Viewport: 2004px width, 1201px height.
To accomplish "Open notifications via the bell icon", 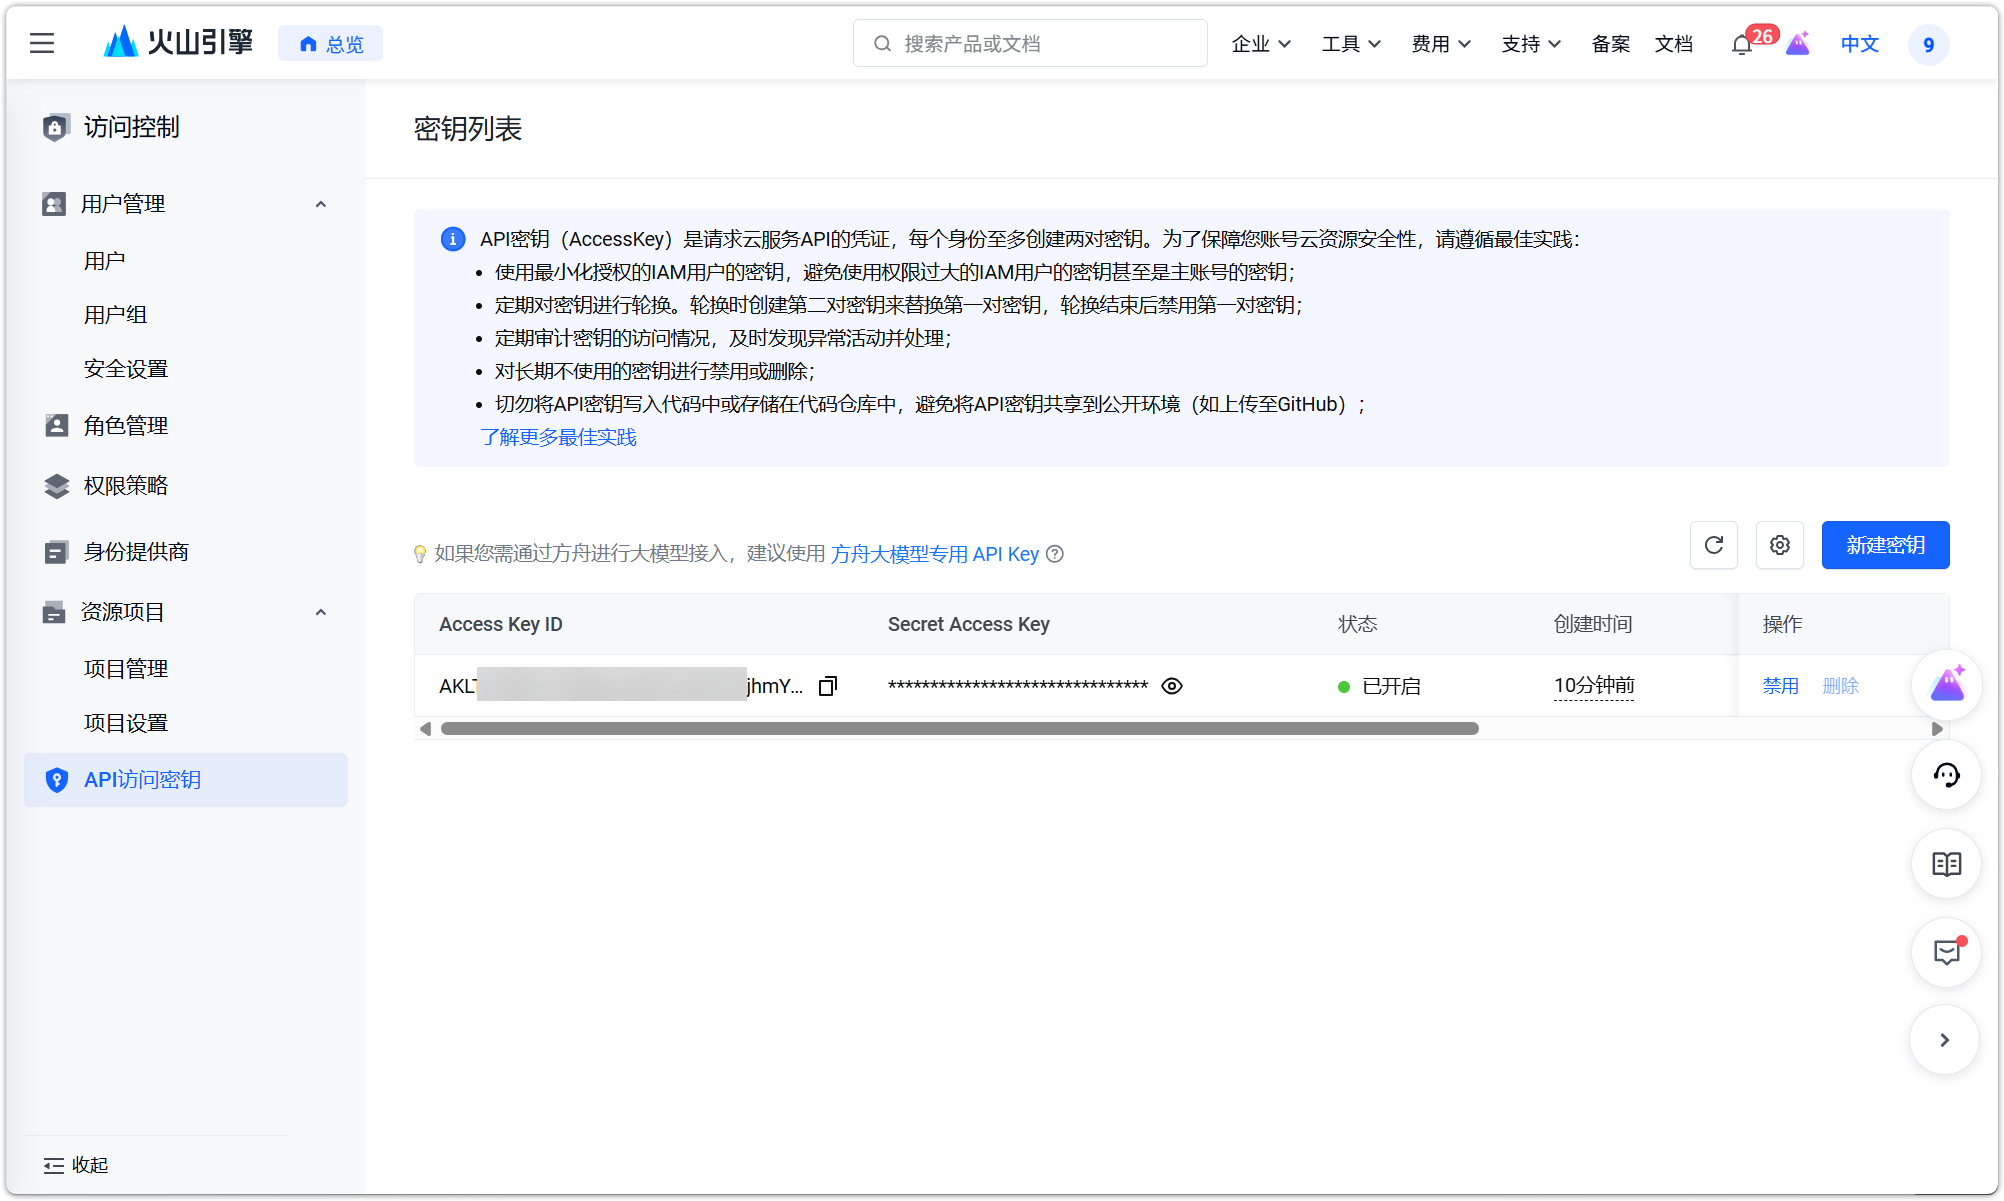I will (x=1740, y=45).
